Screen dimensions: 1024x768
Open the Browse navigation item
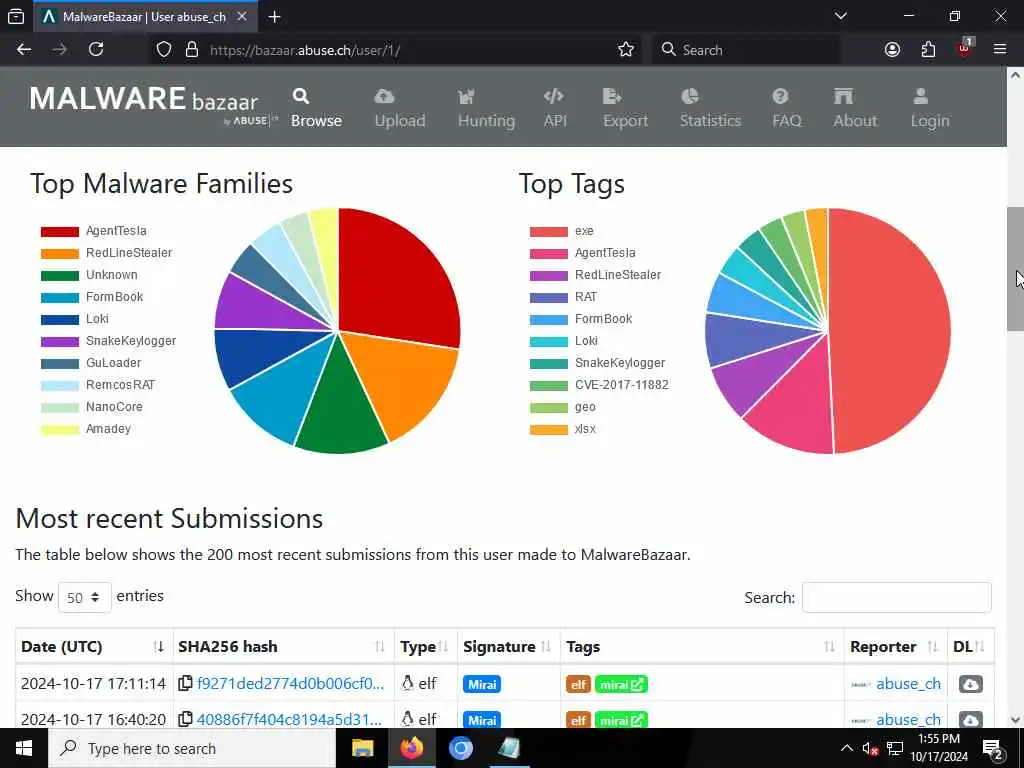[x=316, y=108]
